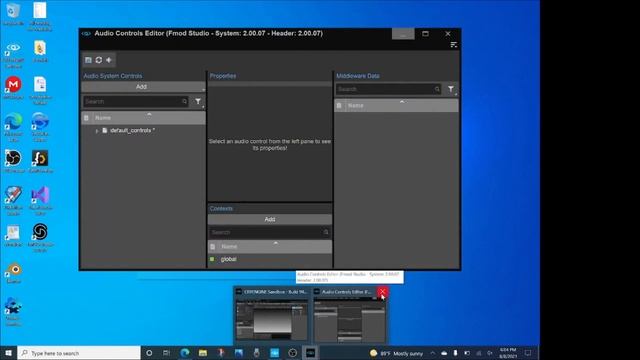Expand the default_controls tree item
The image size is (640, 360).
[97, 131]
